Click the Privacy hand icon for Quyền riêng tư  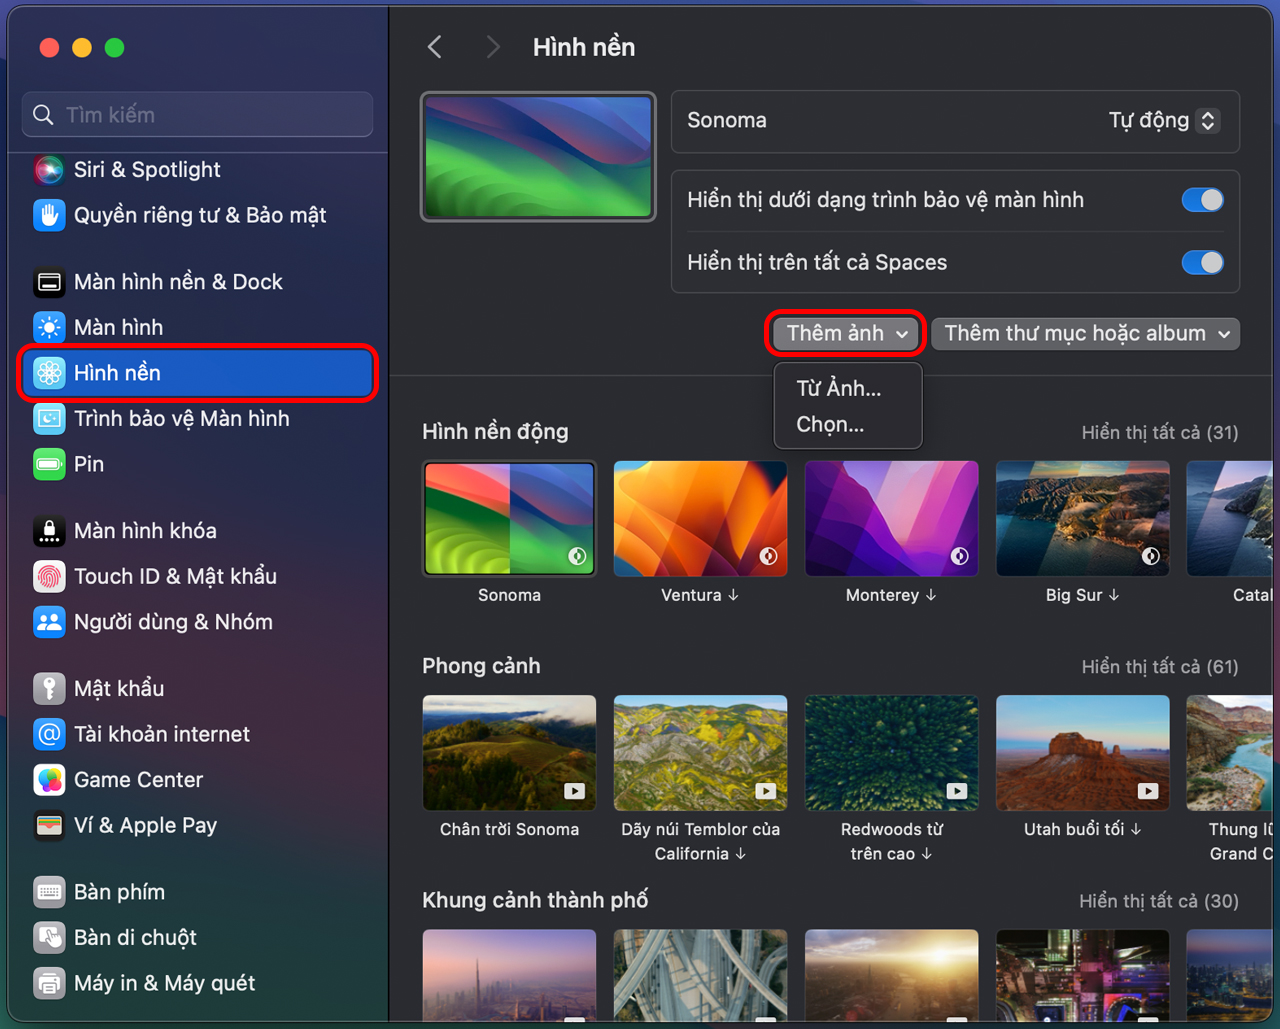[49, 215]
